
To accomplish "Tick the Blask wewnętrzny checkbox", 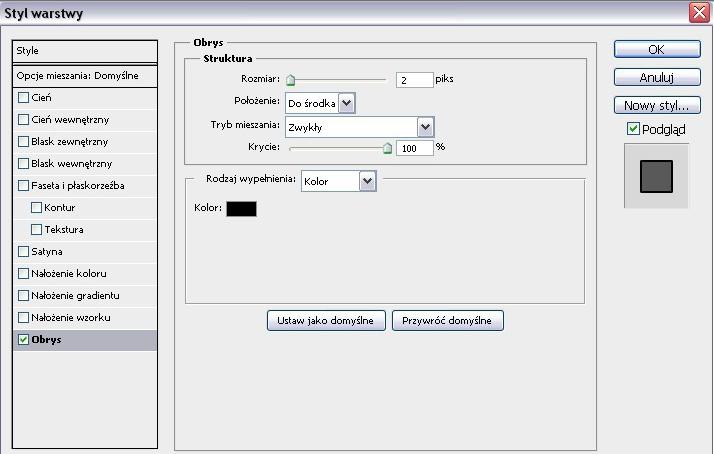I will 23,163.
